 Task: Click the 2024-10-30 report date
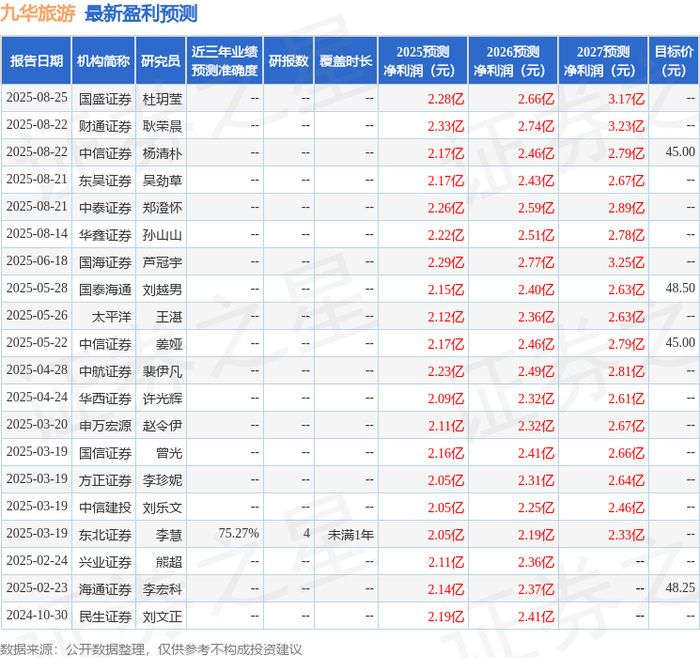point(37,615)
